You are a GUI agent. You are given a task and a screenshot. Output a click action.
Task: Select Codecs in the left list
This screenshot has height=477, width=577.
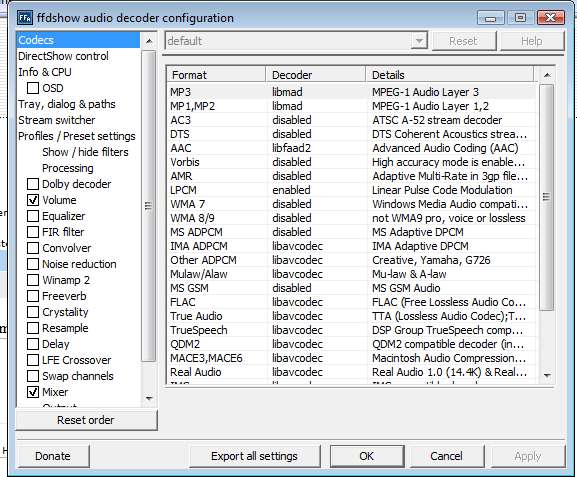click(x=78, y=40)
